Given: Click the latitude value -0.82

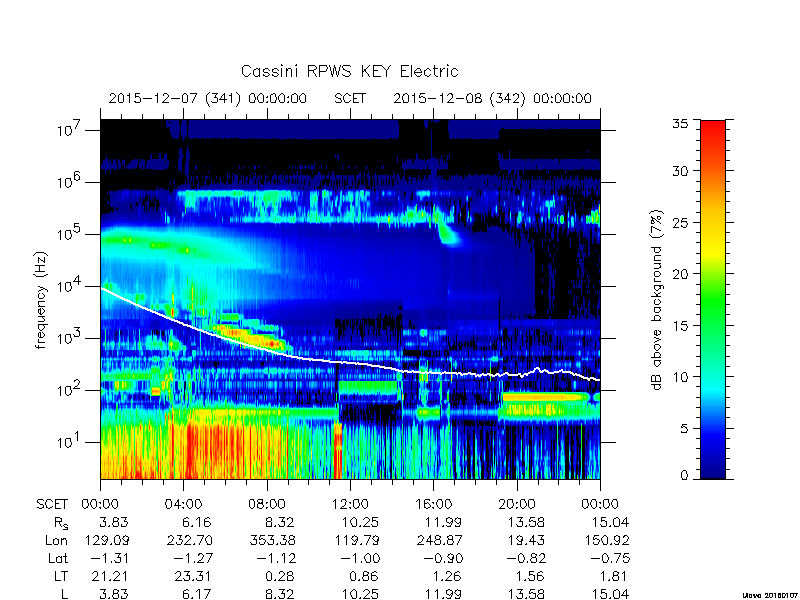Looking at the screenshot, I should coord(526,558).
